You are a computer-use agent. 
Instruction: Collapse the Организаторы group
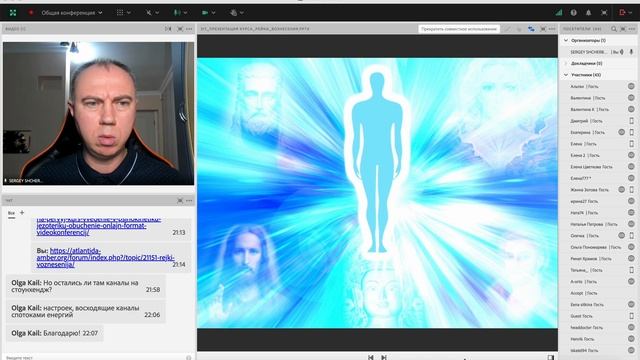pyautogui.click(x=566, y=40)
